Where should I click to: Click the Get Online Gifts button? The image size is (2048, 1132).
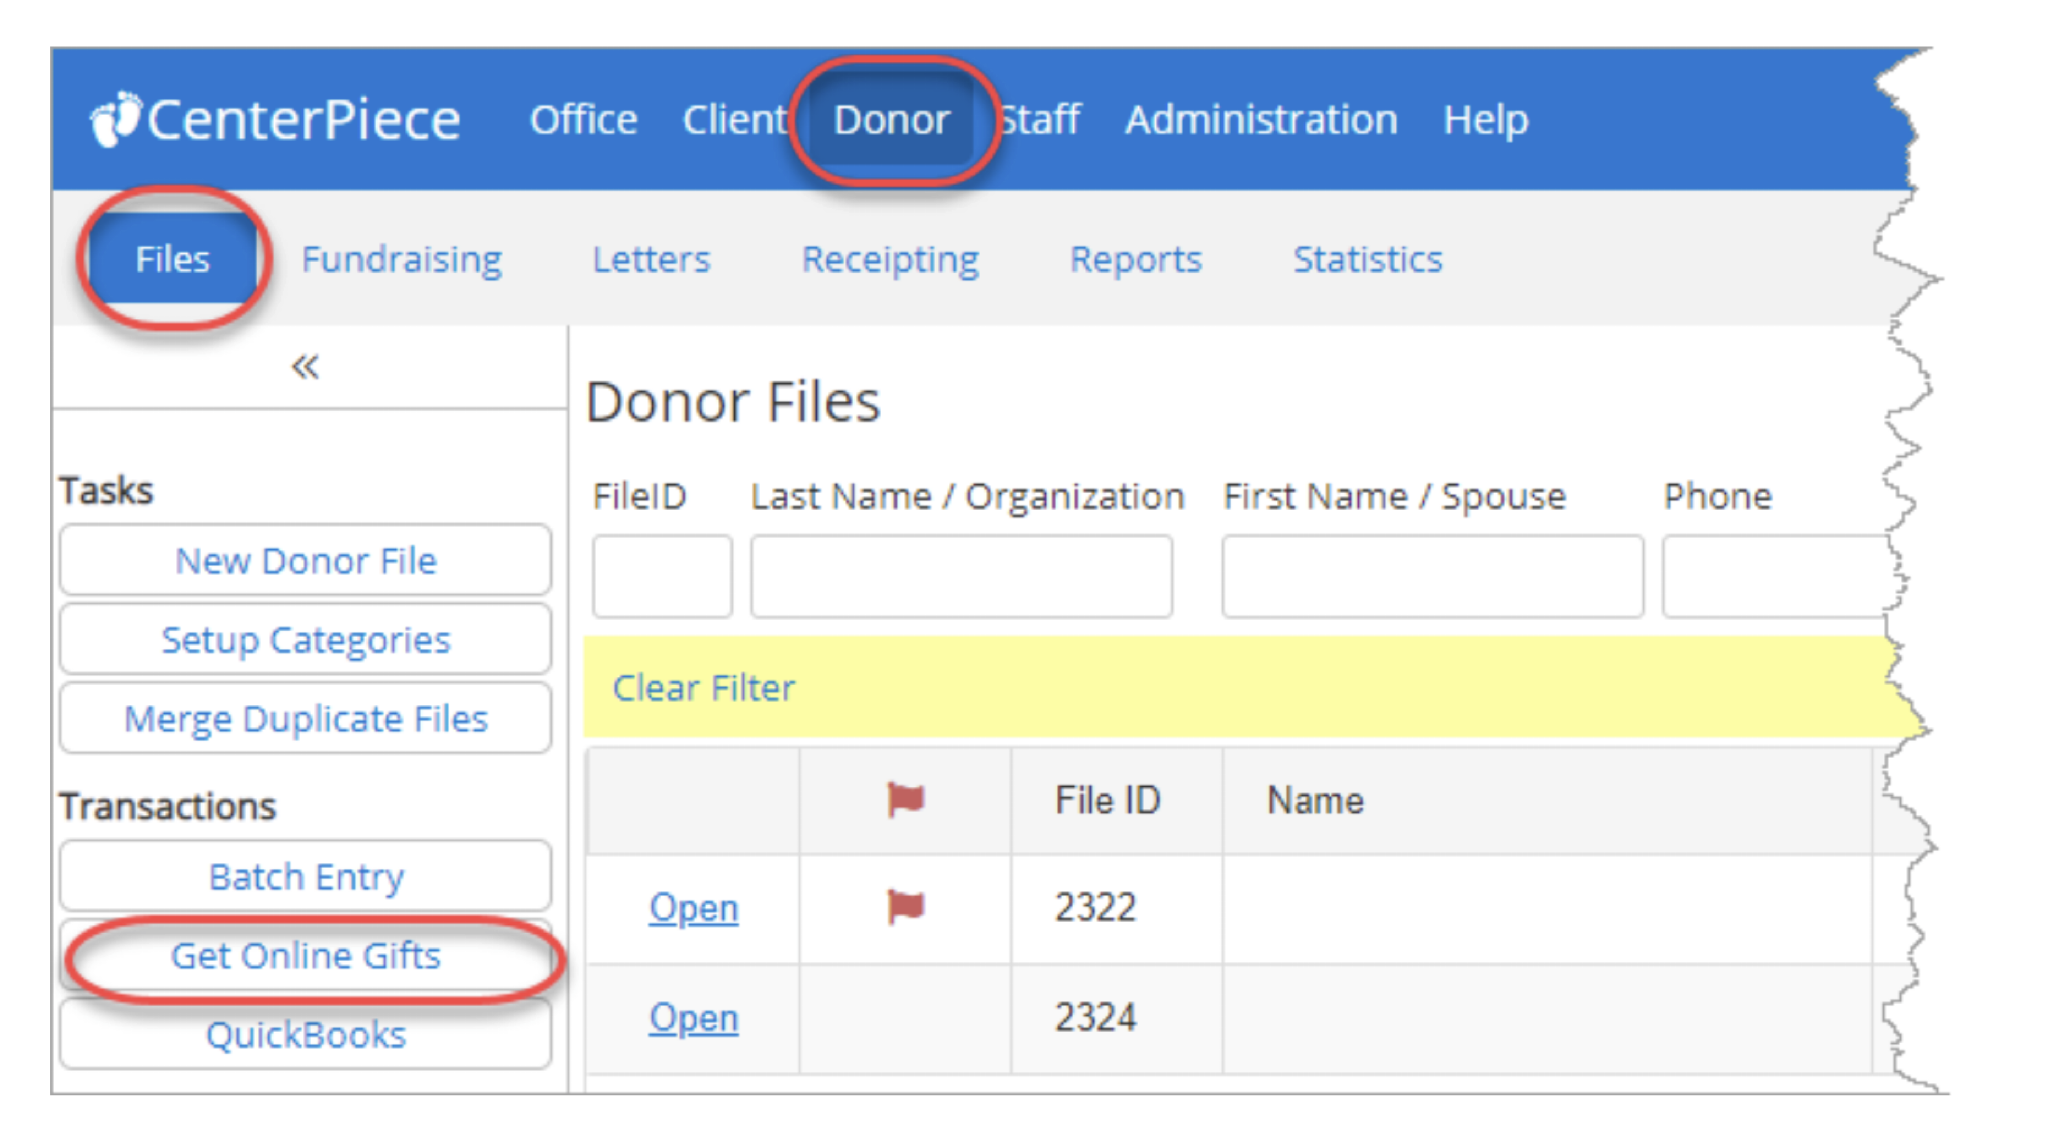(305, 956)
